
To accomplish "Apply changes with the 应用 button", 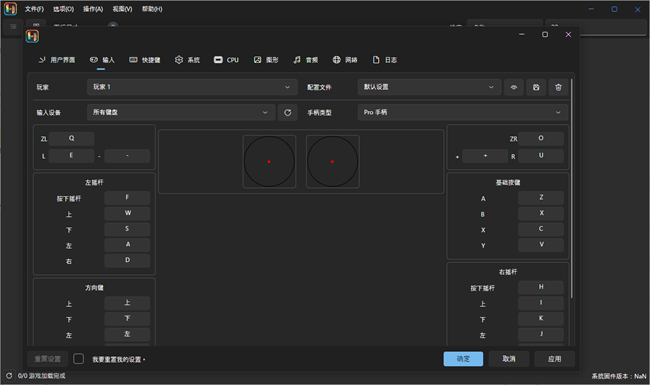I will 554,359.
